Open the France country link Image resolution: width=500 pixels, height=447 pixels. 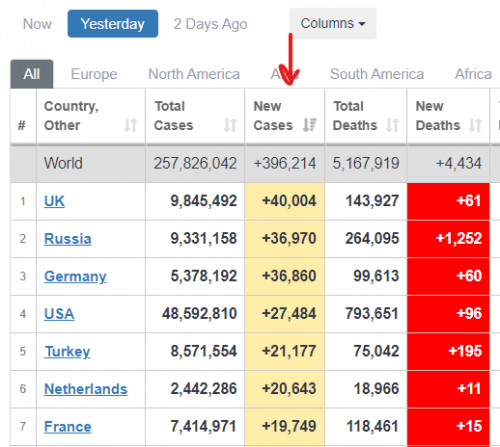tap(68, 426)
